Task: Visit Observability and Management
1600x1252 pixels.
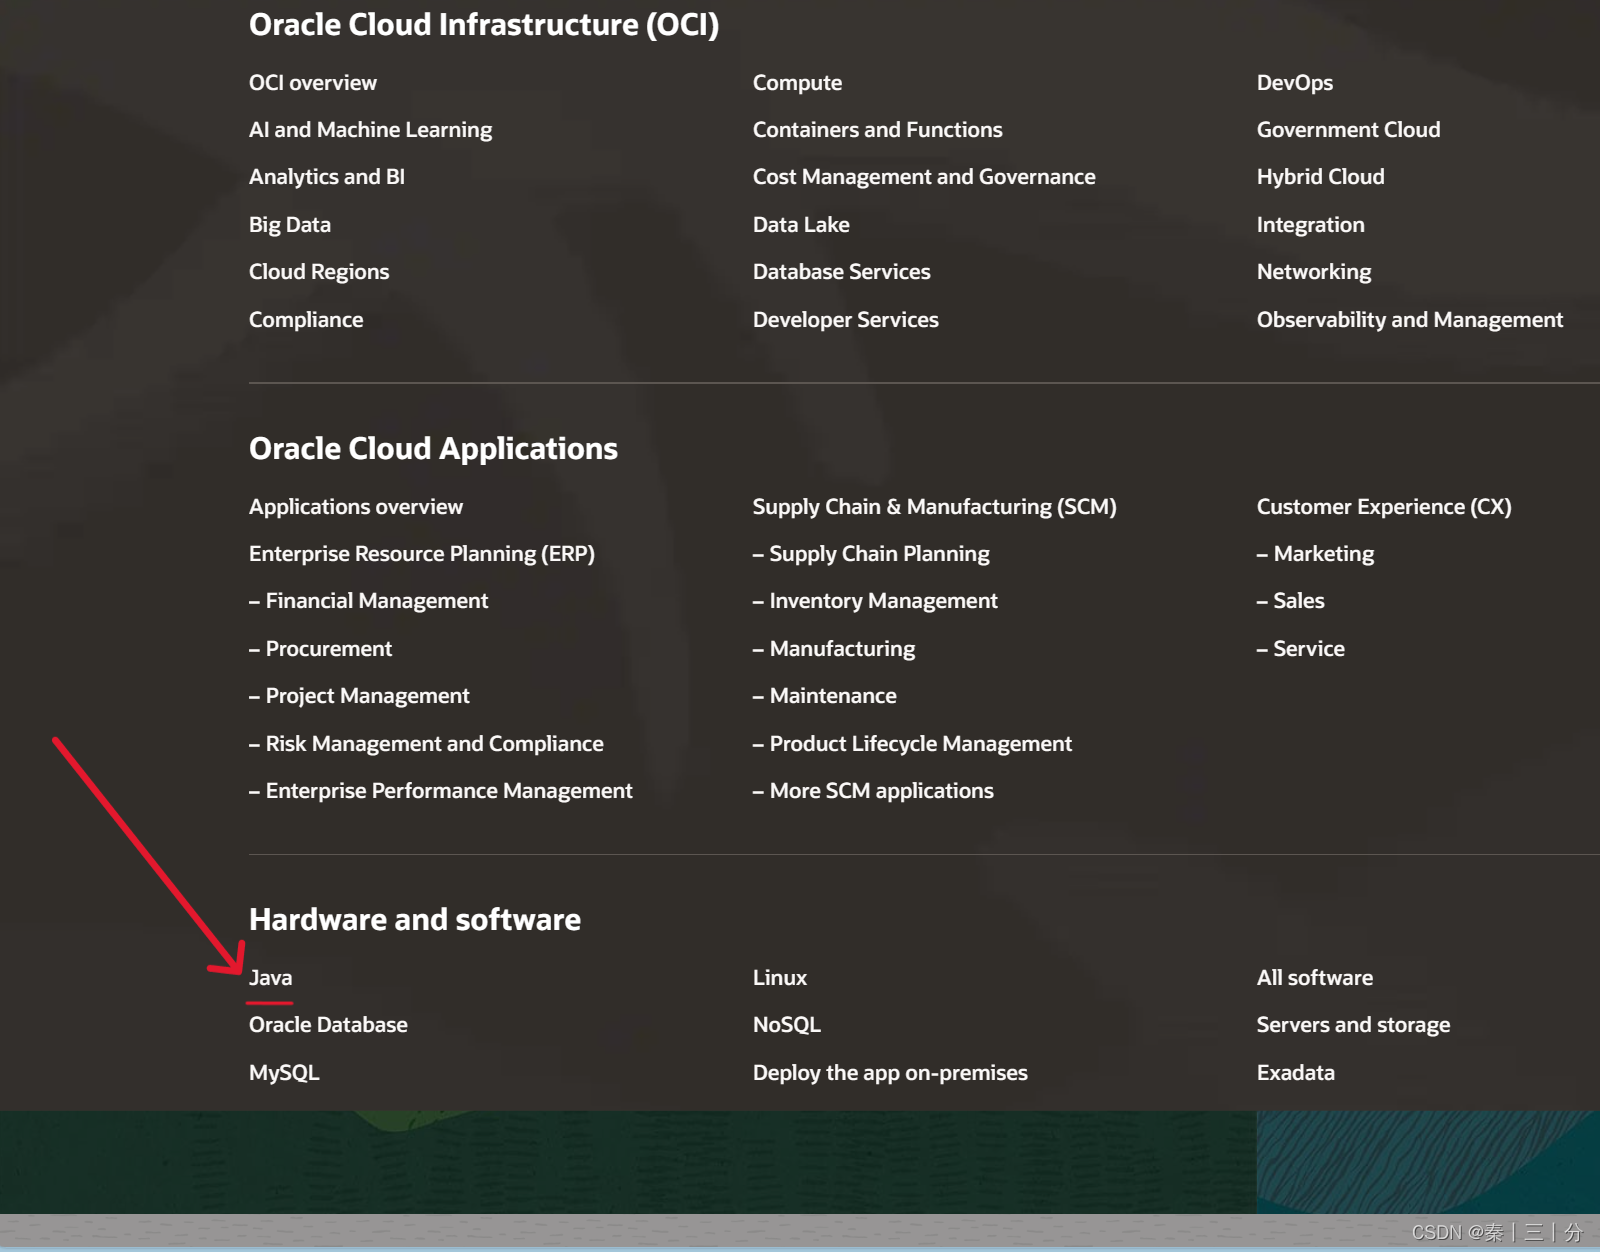Action: 1409,320
